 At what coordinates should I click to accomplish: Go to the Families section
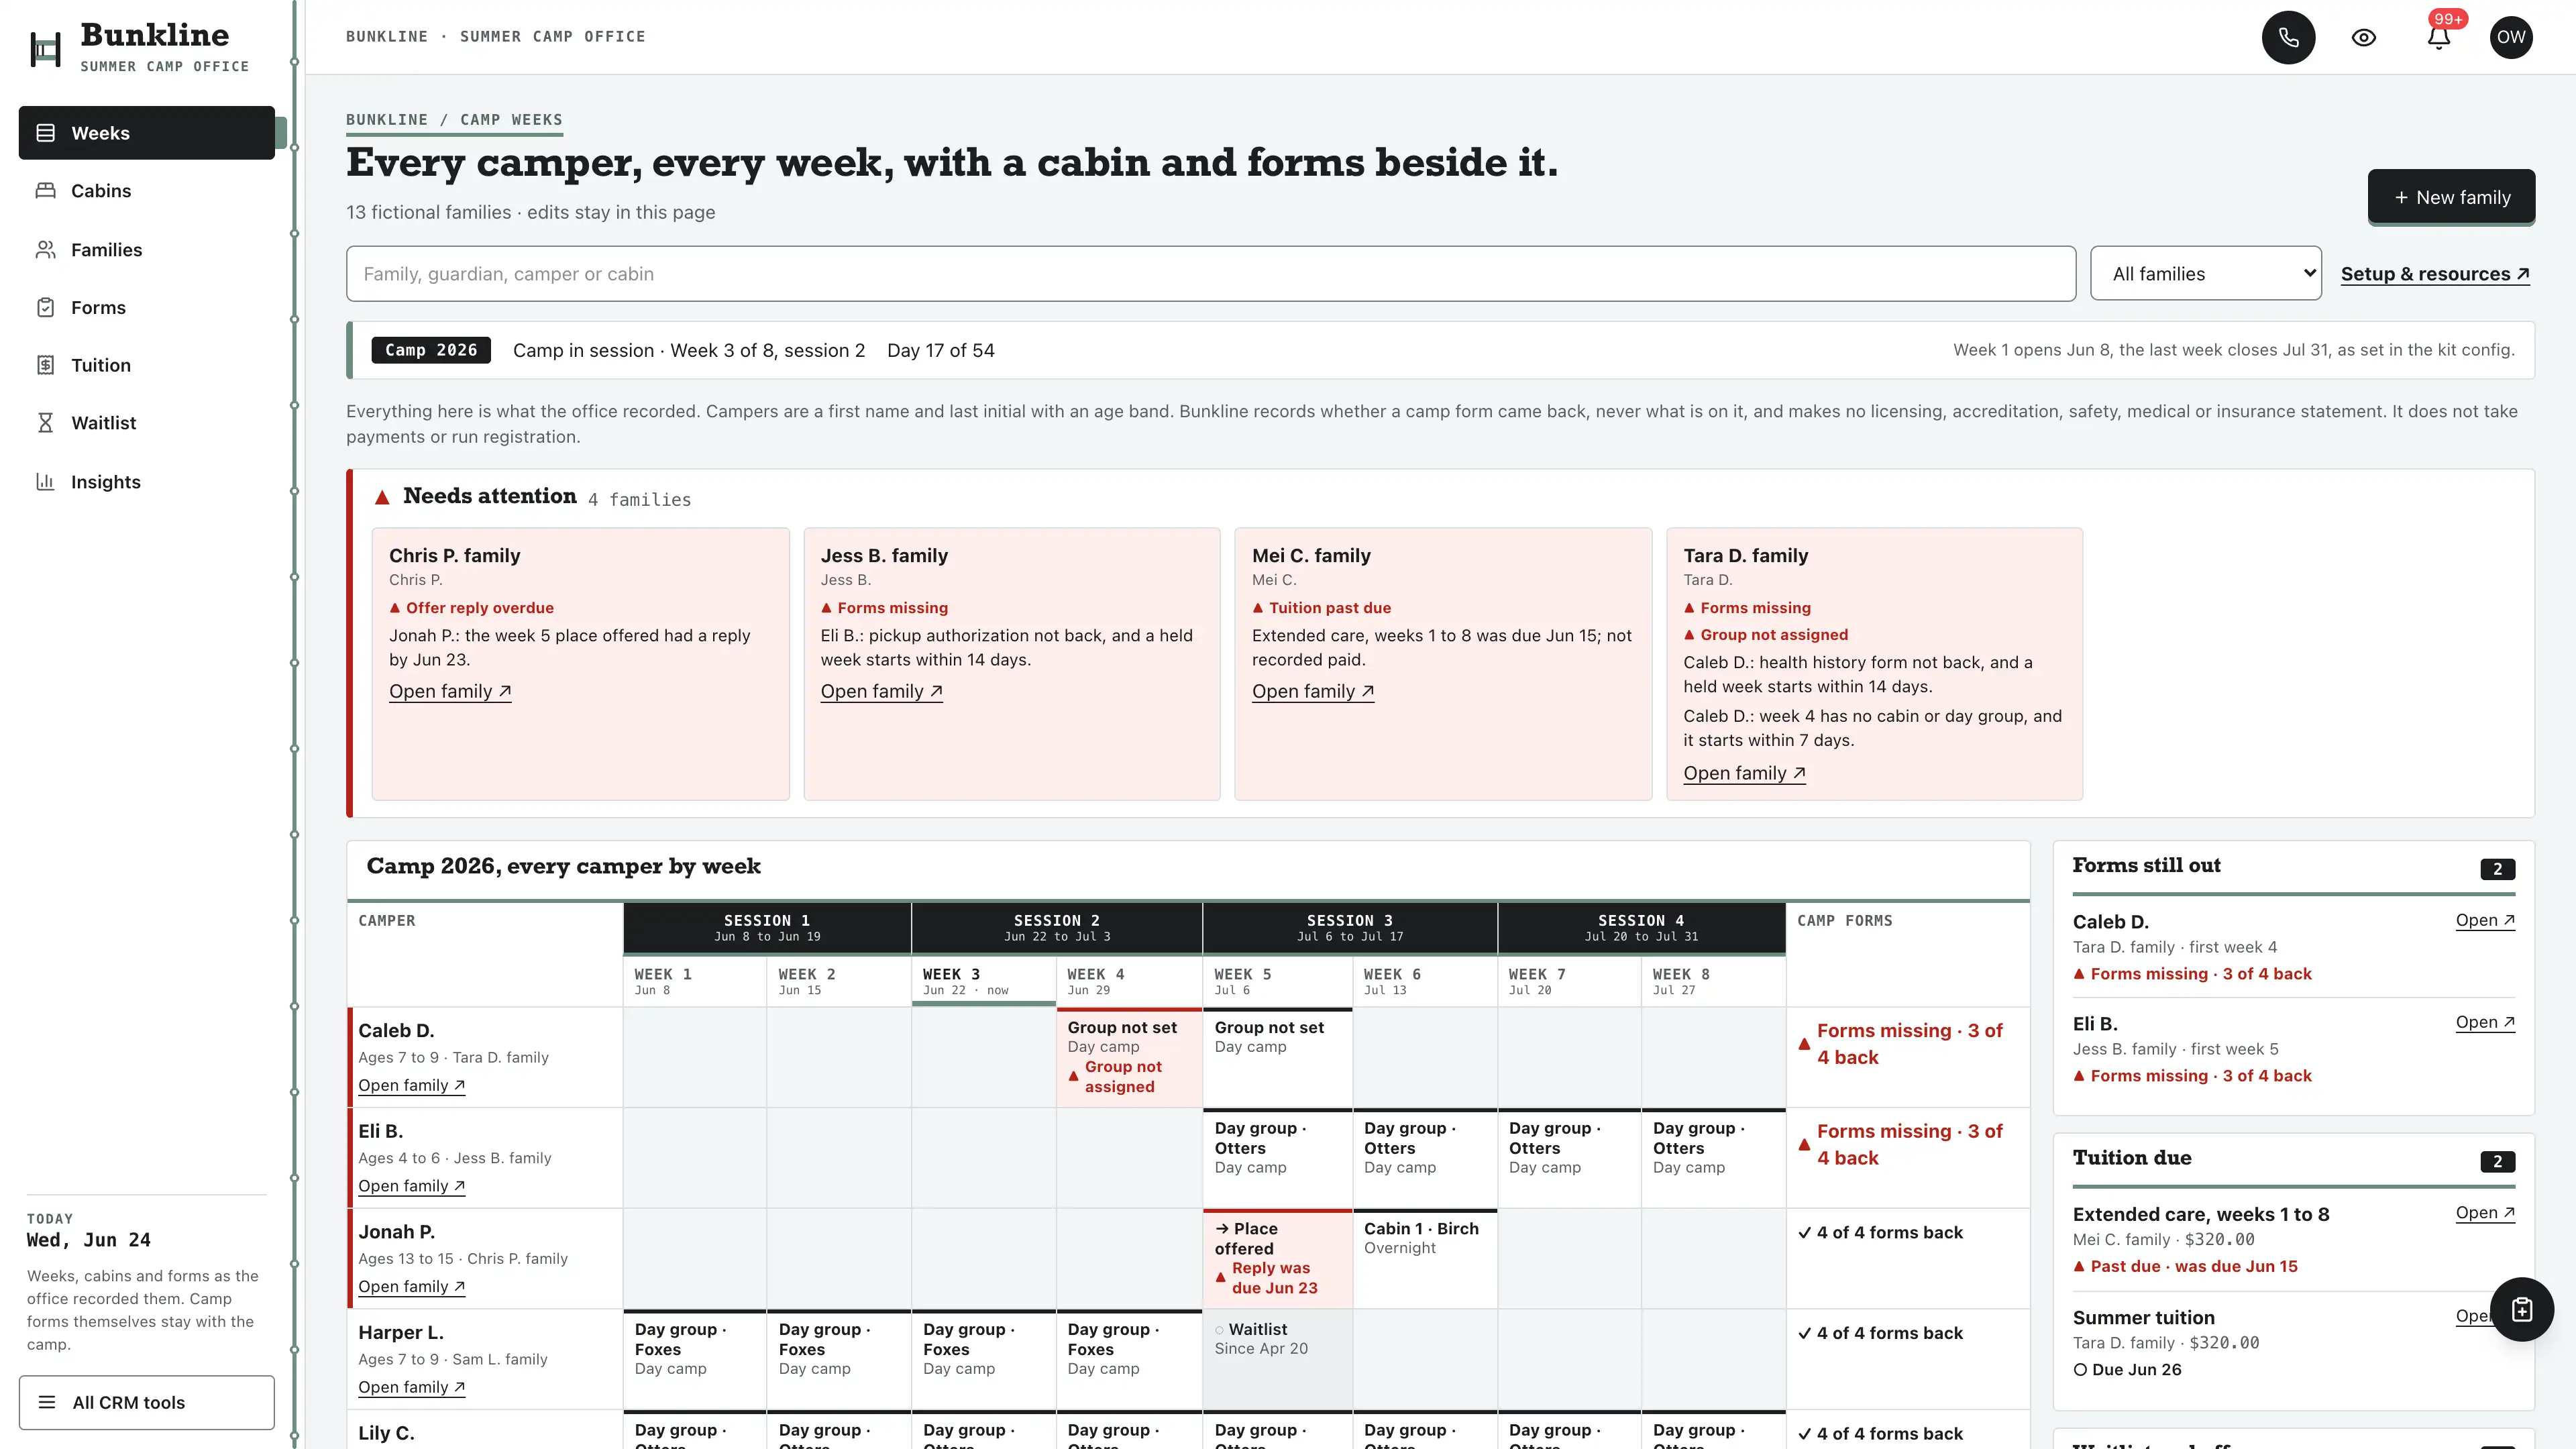pyautogui.click(x=147, y=250)
